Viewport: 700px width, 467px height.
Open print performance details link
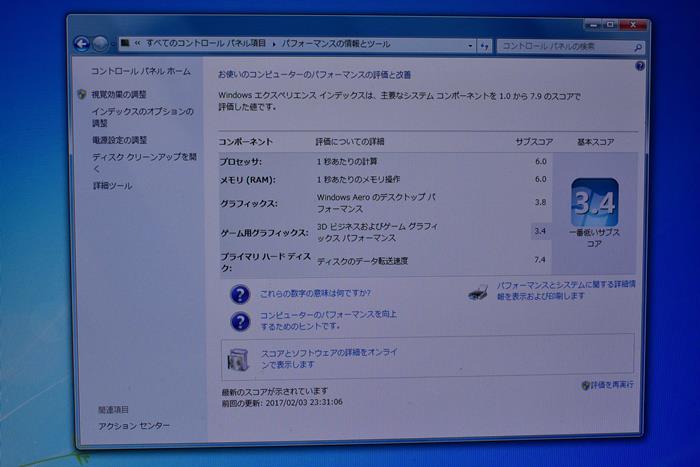click(x=566, y=290)
